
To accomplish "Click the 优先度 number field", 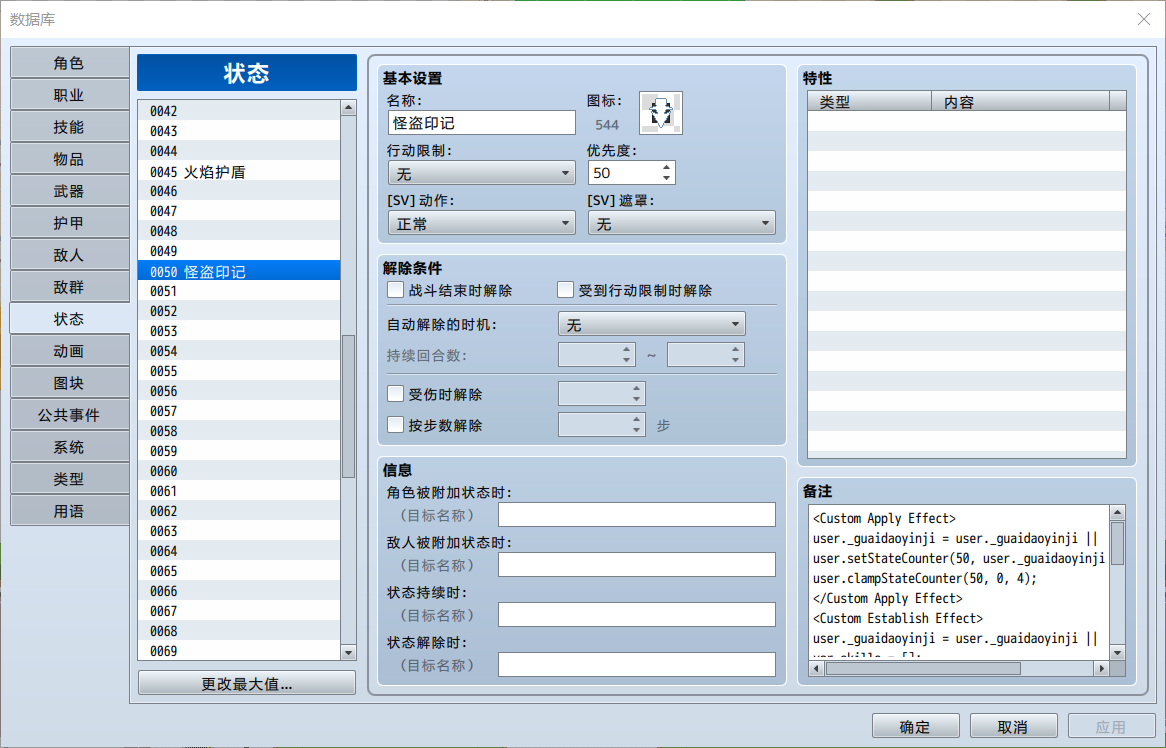I will (x=624, y=173).
